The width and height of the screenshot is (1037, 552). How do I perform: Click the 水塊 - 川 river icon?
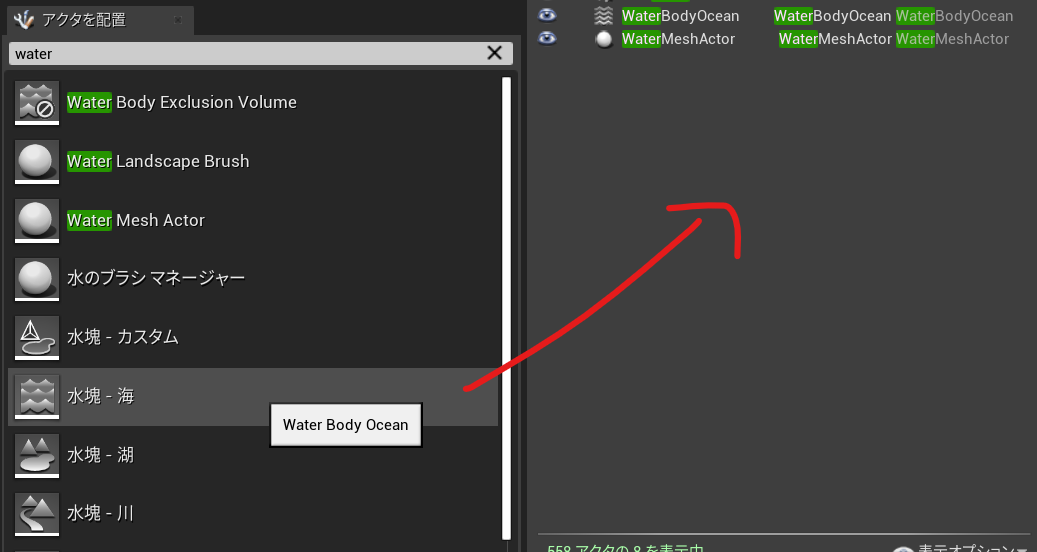pyautogui.click(x=37, y=514)
